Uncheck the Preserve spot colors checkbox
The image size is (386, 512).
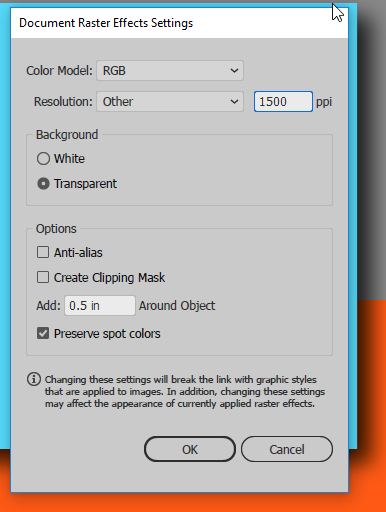click(x=43, y=333)
